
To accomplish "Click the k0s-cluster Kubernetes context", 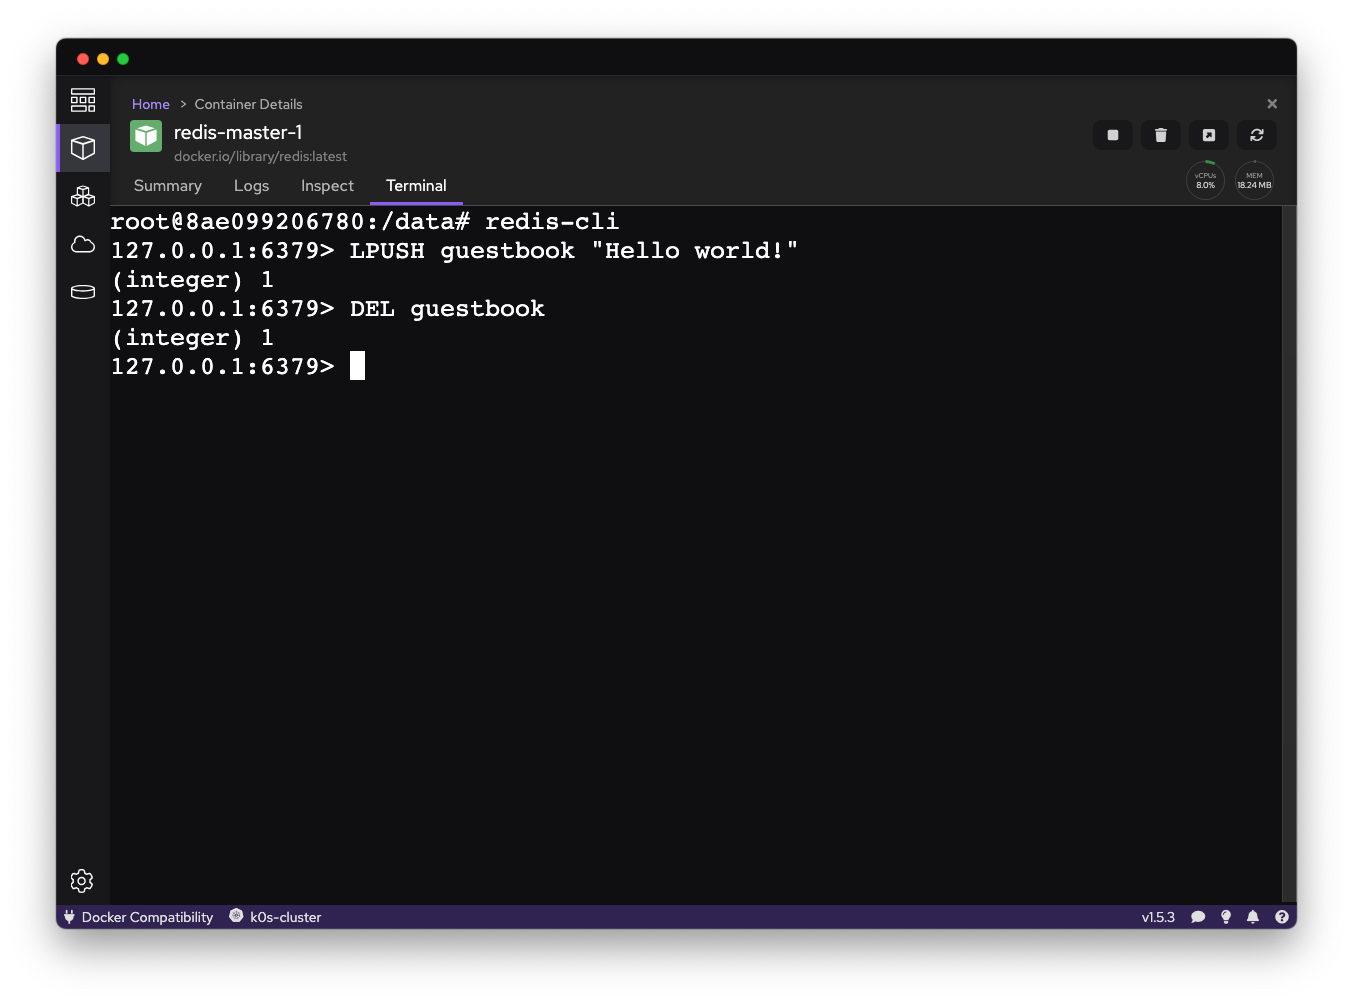I will point(276,917).
